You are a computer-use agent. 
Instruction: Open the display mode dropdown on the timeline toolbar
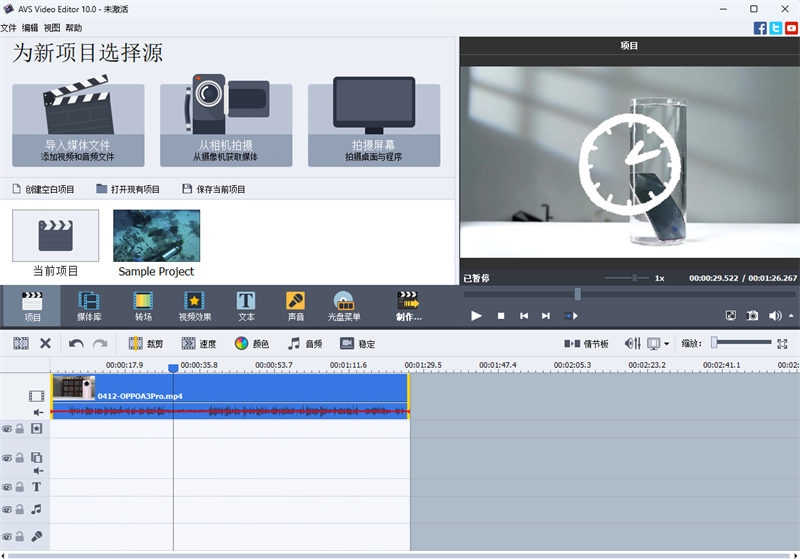pyautogui.click(x=667, y=343)
